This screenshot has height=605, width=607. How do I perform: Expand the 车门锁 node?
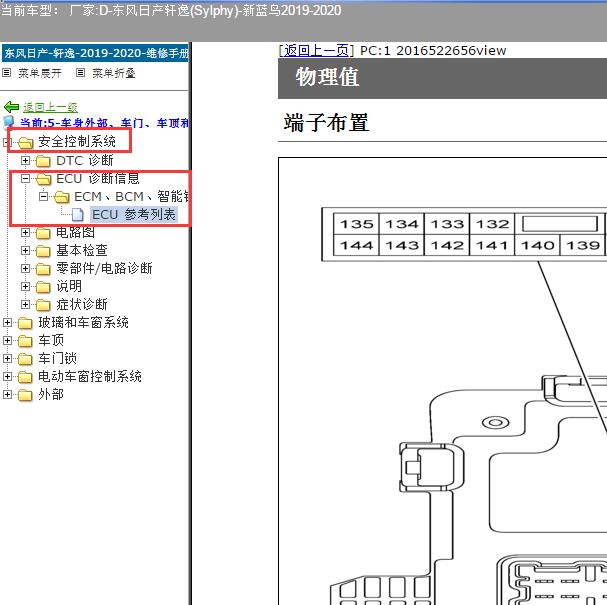click(7, 358)
